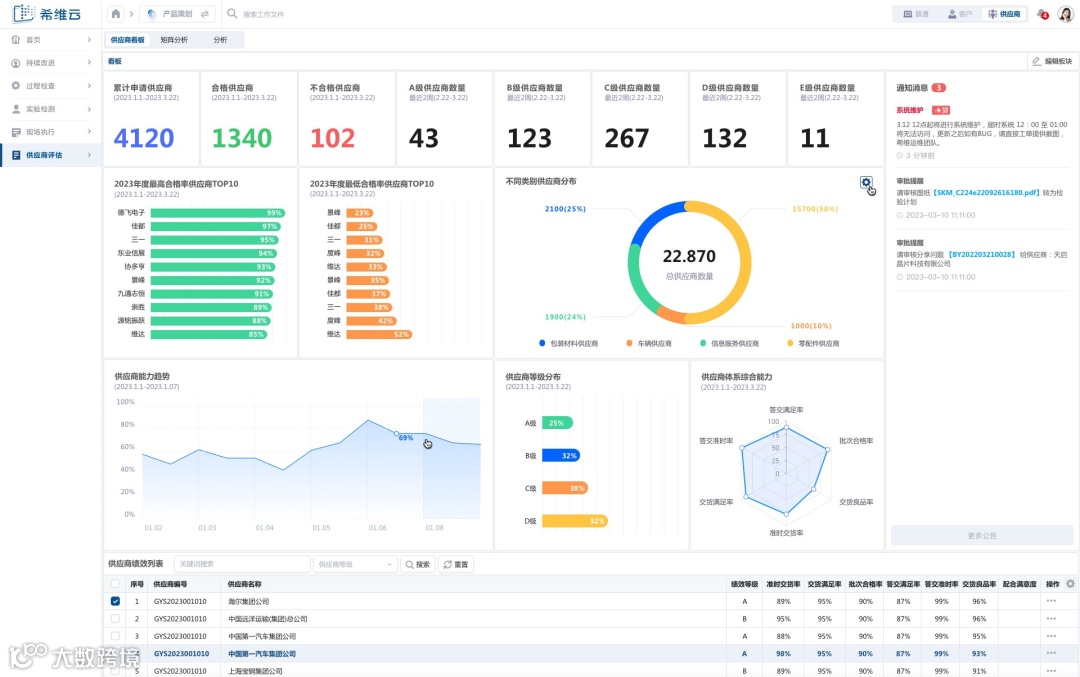Click the home icon in the breadcrumb bar
Screen dimensions: 1080x677
pos(116,14)
